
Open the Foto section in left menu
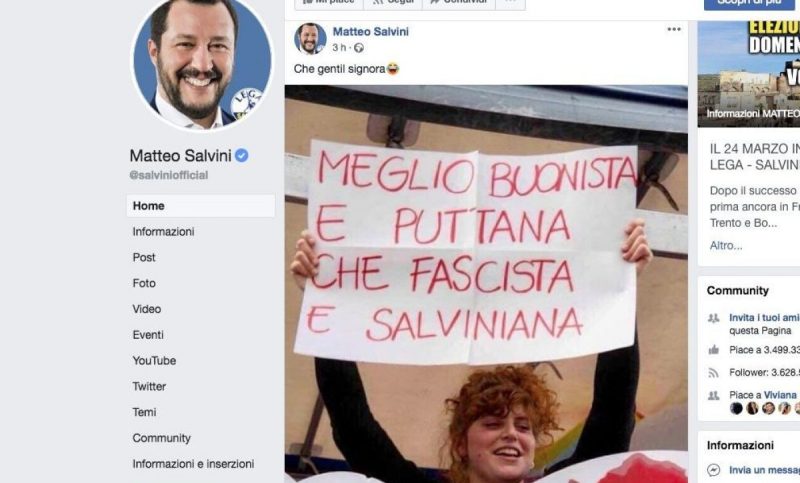144,283
